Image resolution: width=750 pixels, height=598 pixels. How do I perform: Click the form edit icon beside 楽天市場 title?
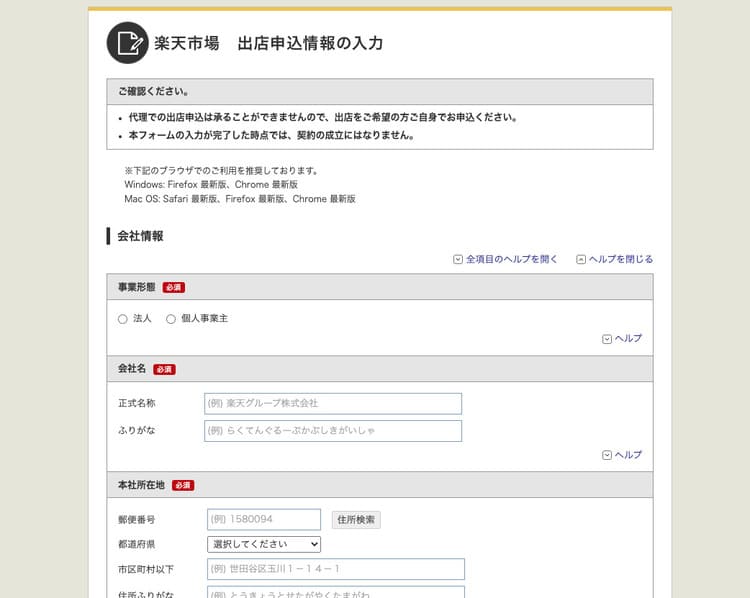click(128, 43)
